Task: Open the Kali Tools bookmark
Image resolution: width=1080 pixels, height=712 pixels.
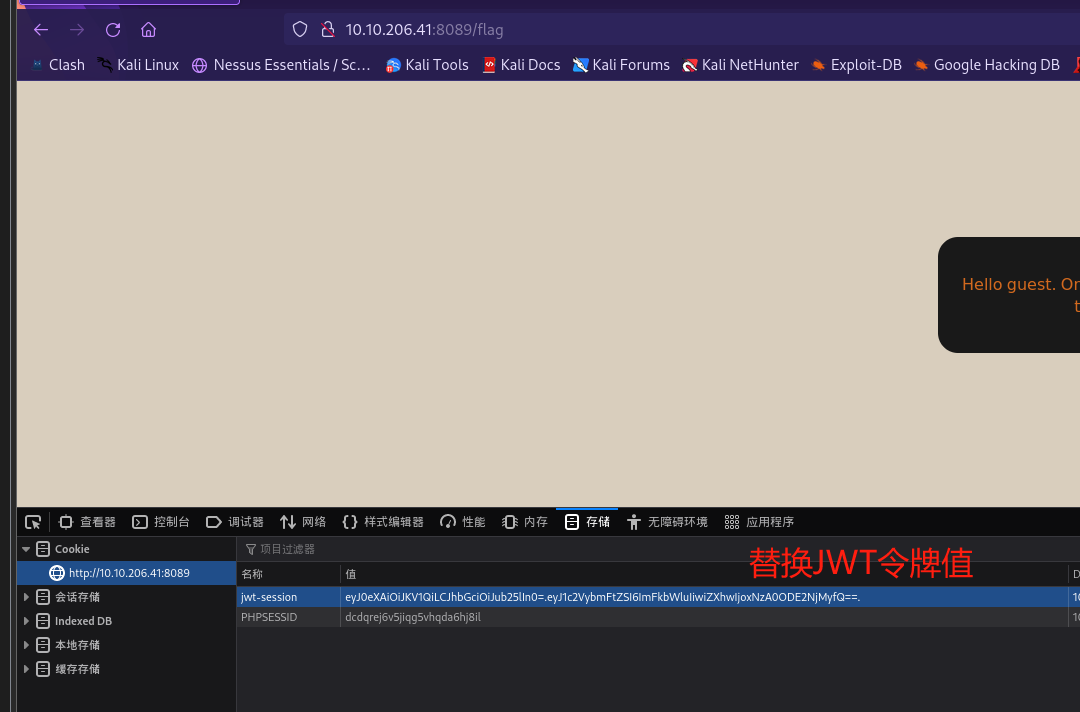Action: pyautogui.click(x=427, y=65)
